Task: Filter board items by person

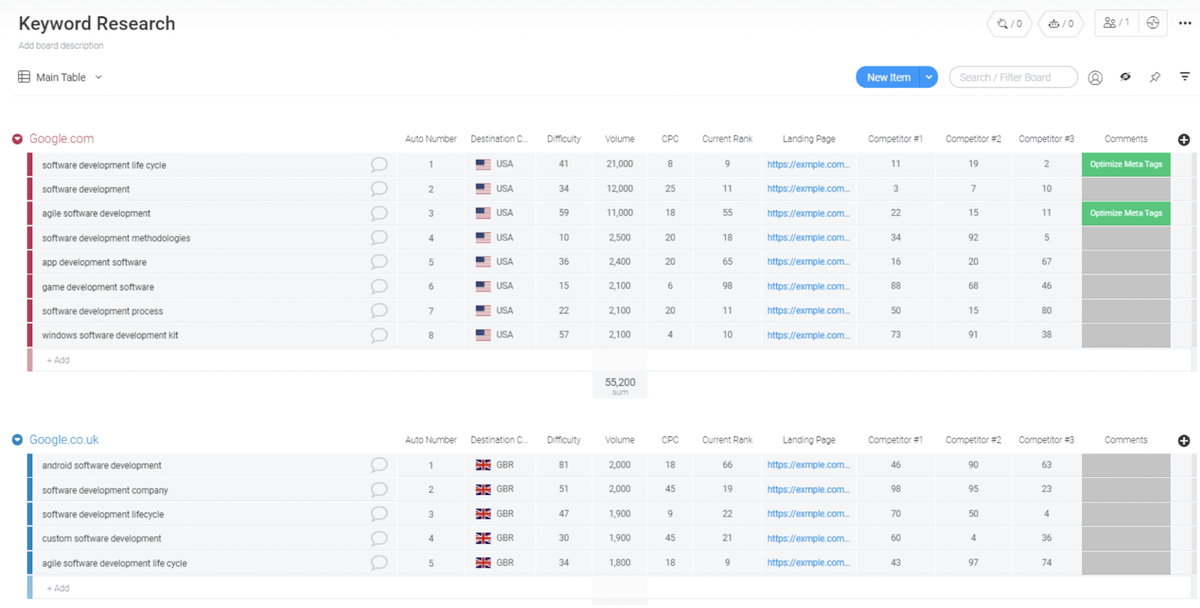Action: point(1095,76)
